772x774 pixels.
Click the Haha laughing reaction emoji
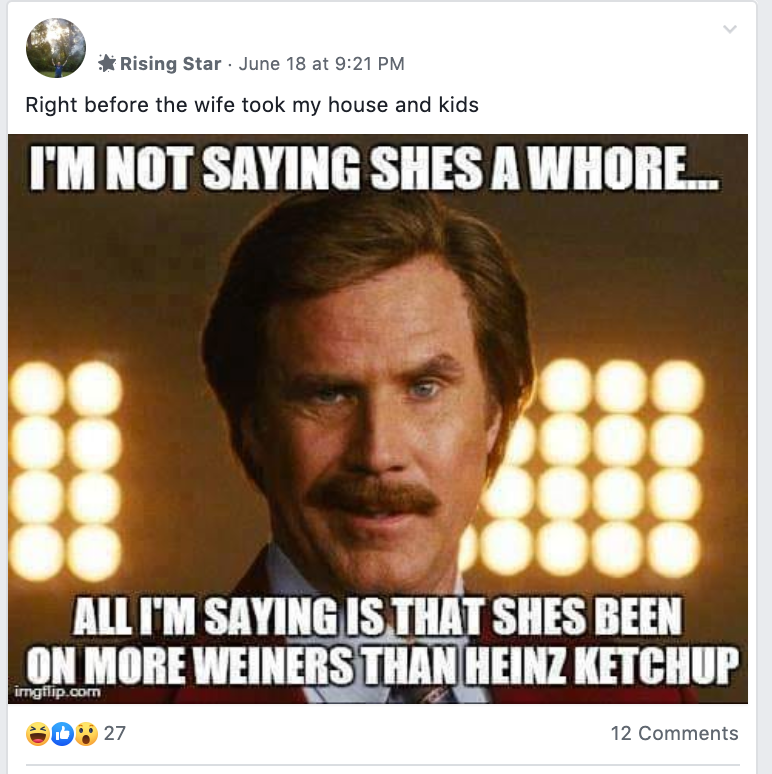(38, 734)
